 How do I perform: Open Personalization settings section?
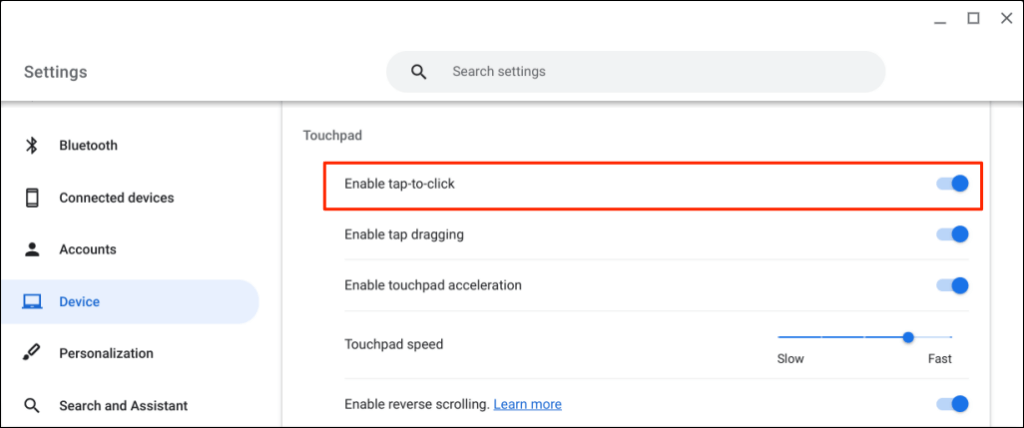(106, 354)
